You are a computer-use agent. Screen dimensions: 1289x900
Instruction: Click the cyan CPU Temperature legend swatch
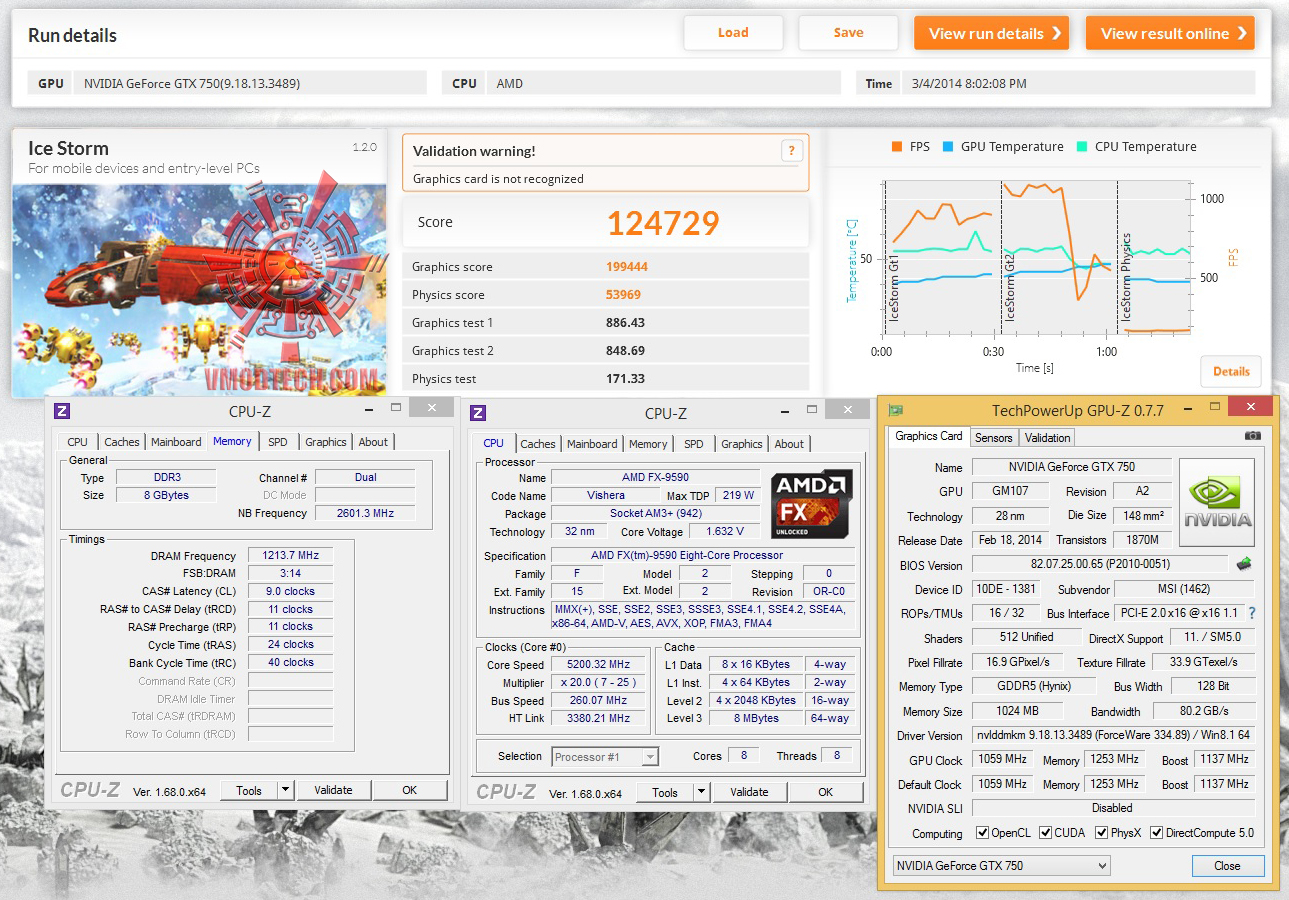pos(1081,147)
